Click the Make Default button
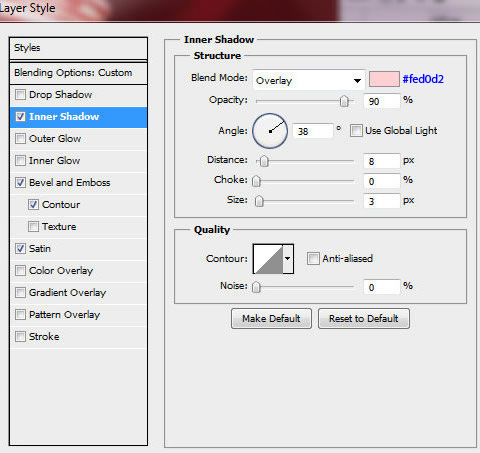The width and height of the screenshot is (480, 453). click(x=271, y=319)
